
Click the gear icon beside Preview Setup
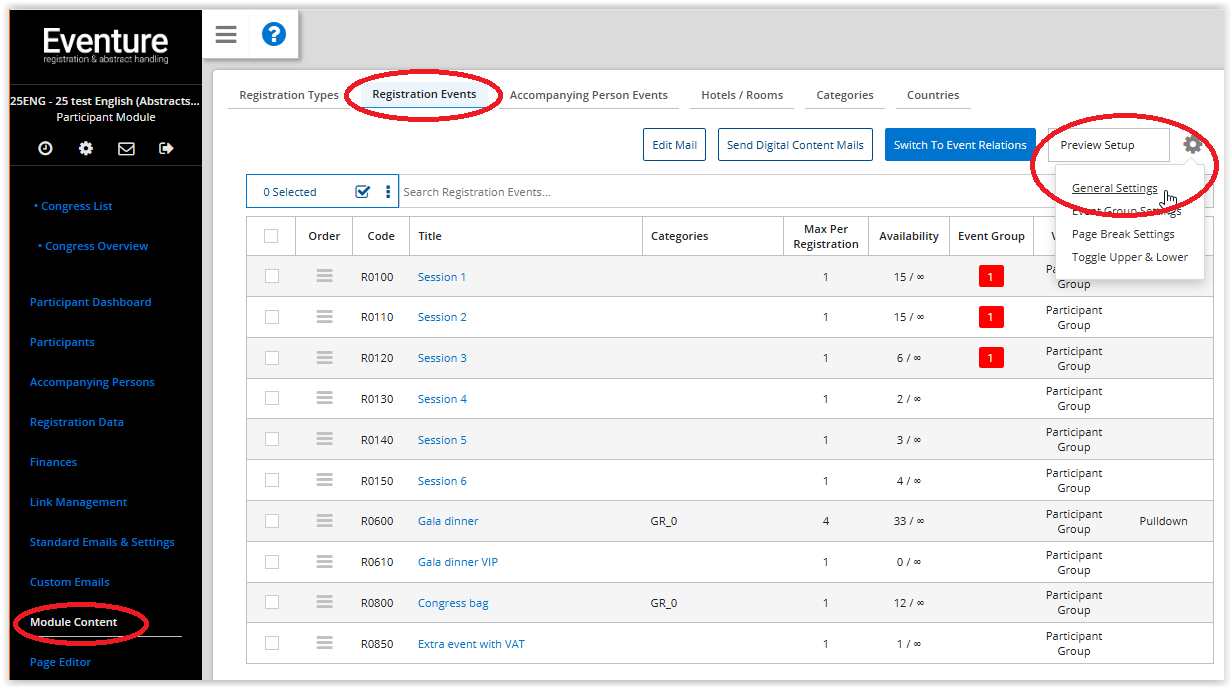coord(1192,145)
